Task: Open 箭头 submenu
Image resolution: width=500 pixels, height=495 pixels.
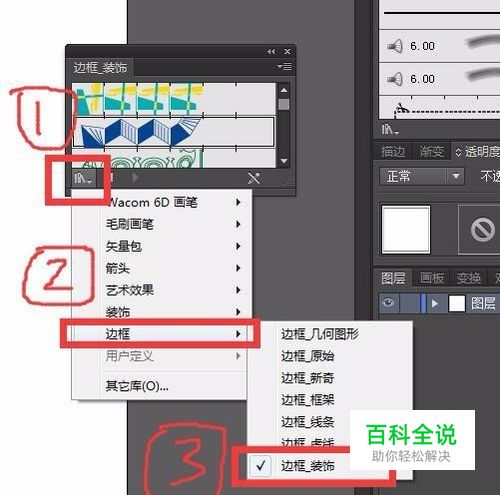Action: click(x=162, y=268)
